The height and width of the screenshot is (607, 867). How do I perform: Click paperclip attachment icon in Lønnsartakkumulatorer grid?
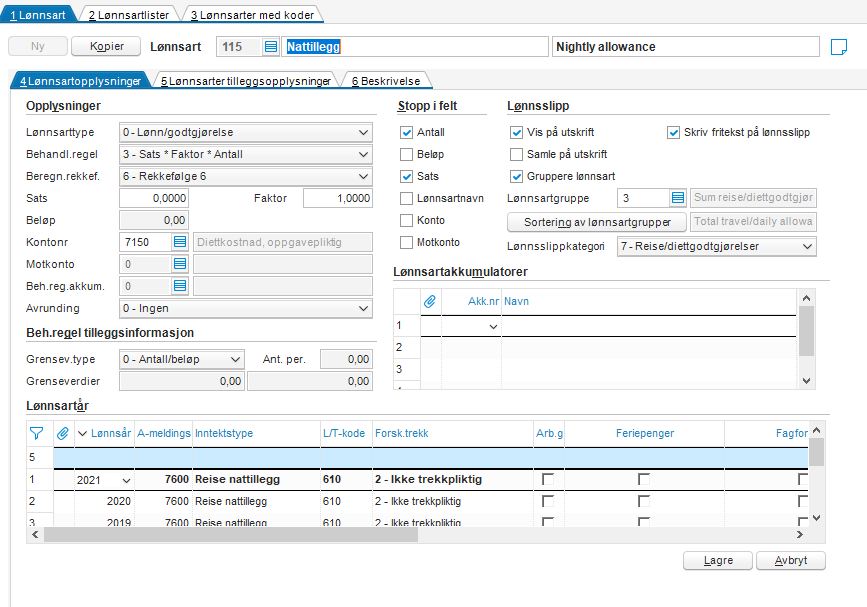click(x=431, y=300)
